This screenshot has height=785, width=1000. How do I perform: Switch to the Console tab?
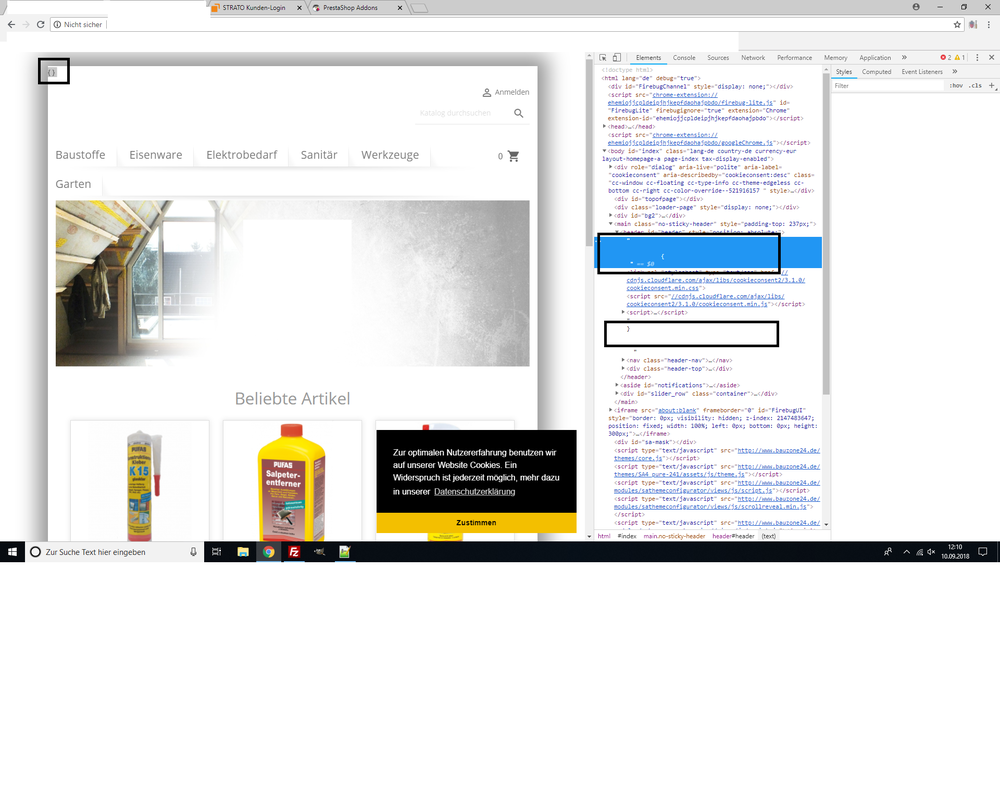(684, 57)
